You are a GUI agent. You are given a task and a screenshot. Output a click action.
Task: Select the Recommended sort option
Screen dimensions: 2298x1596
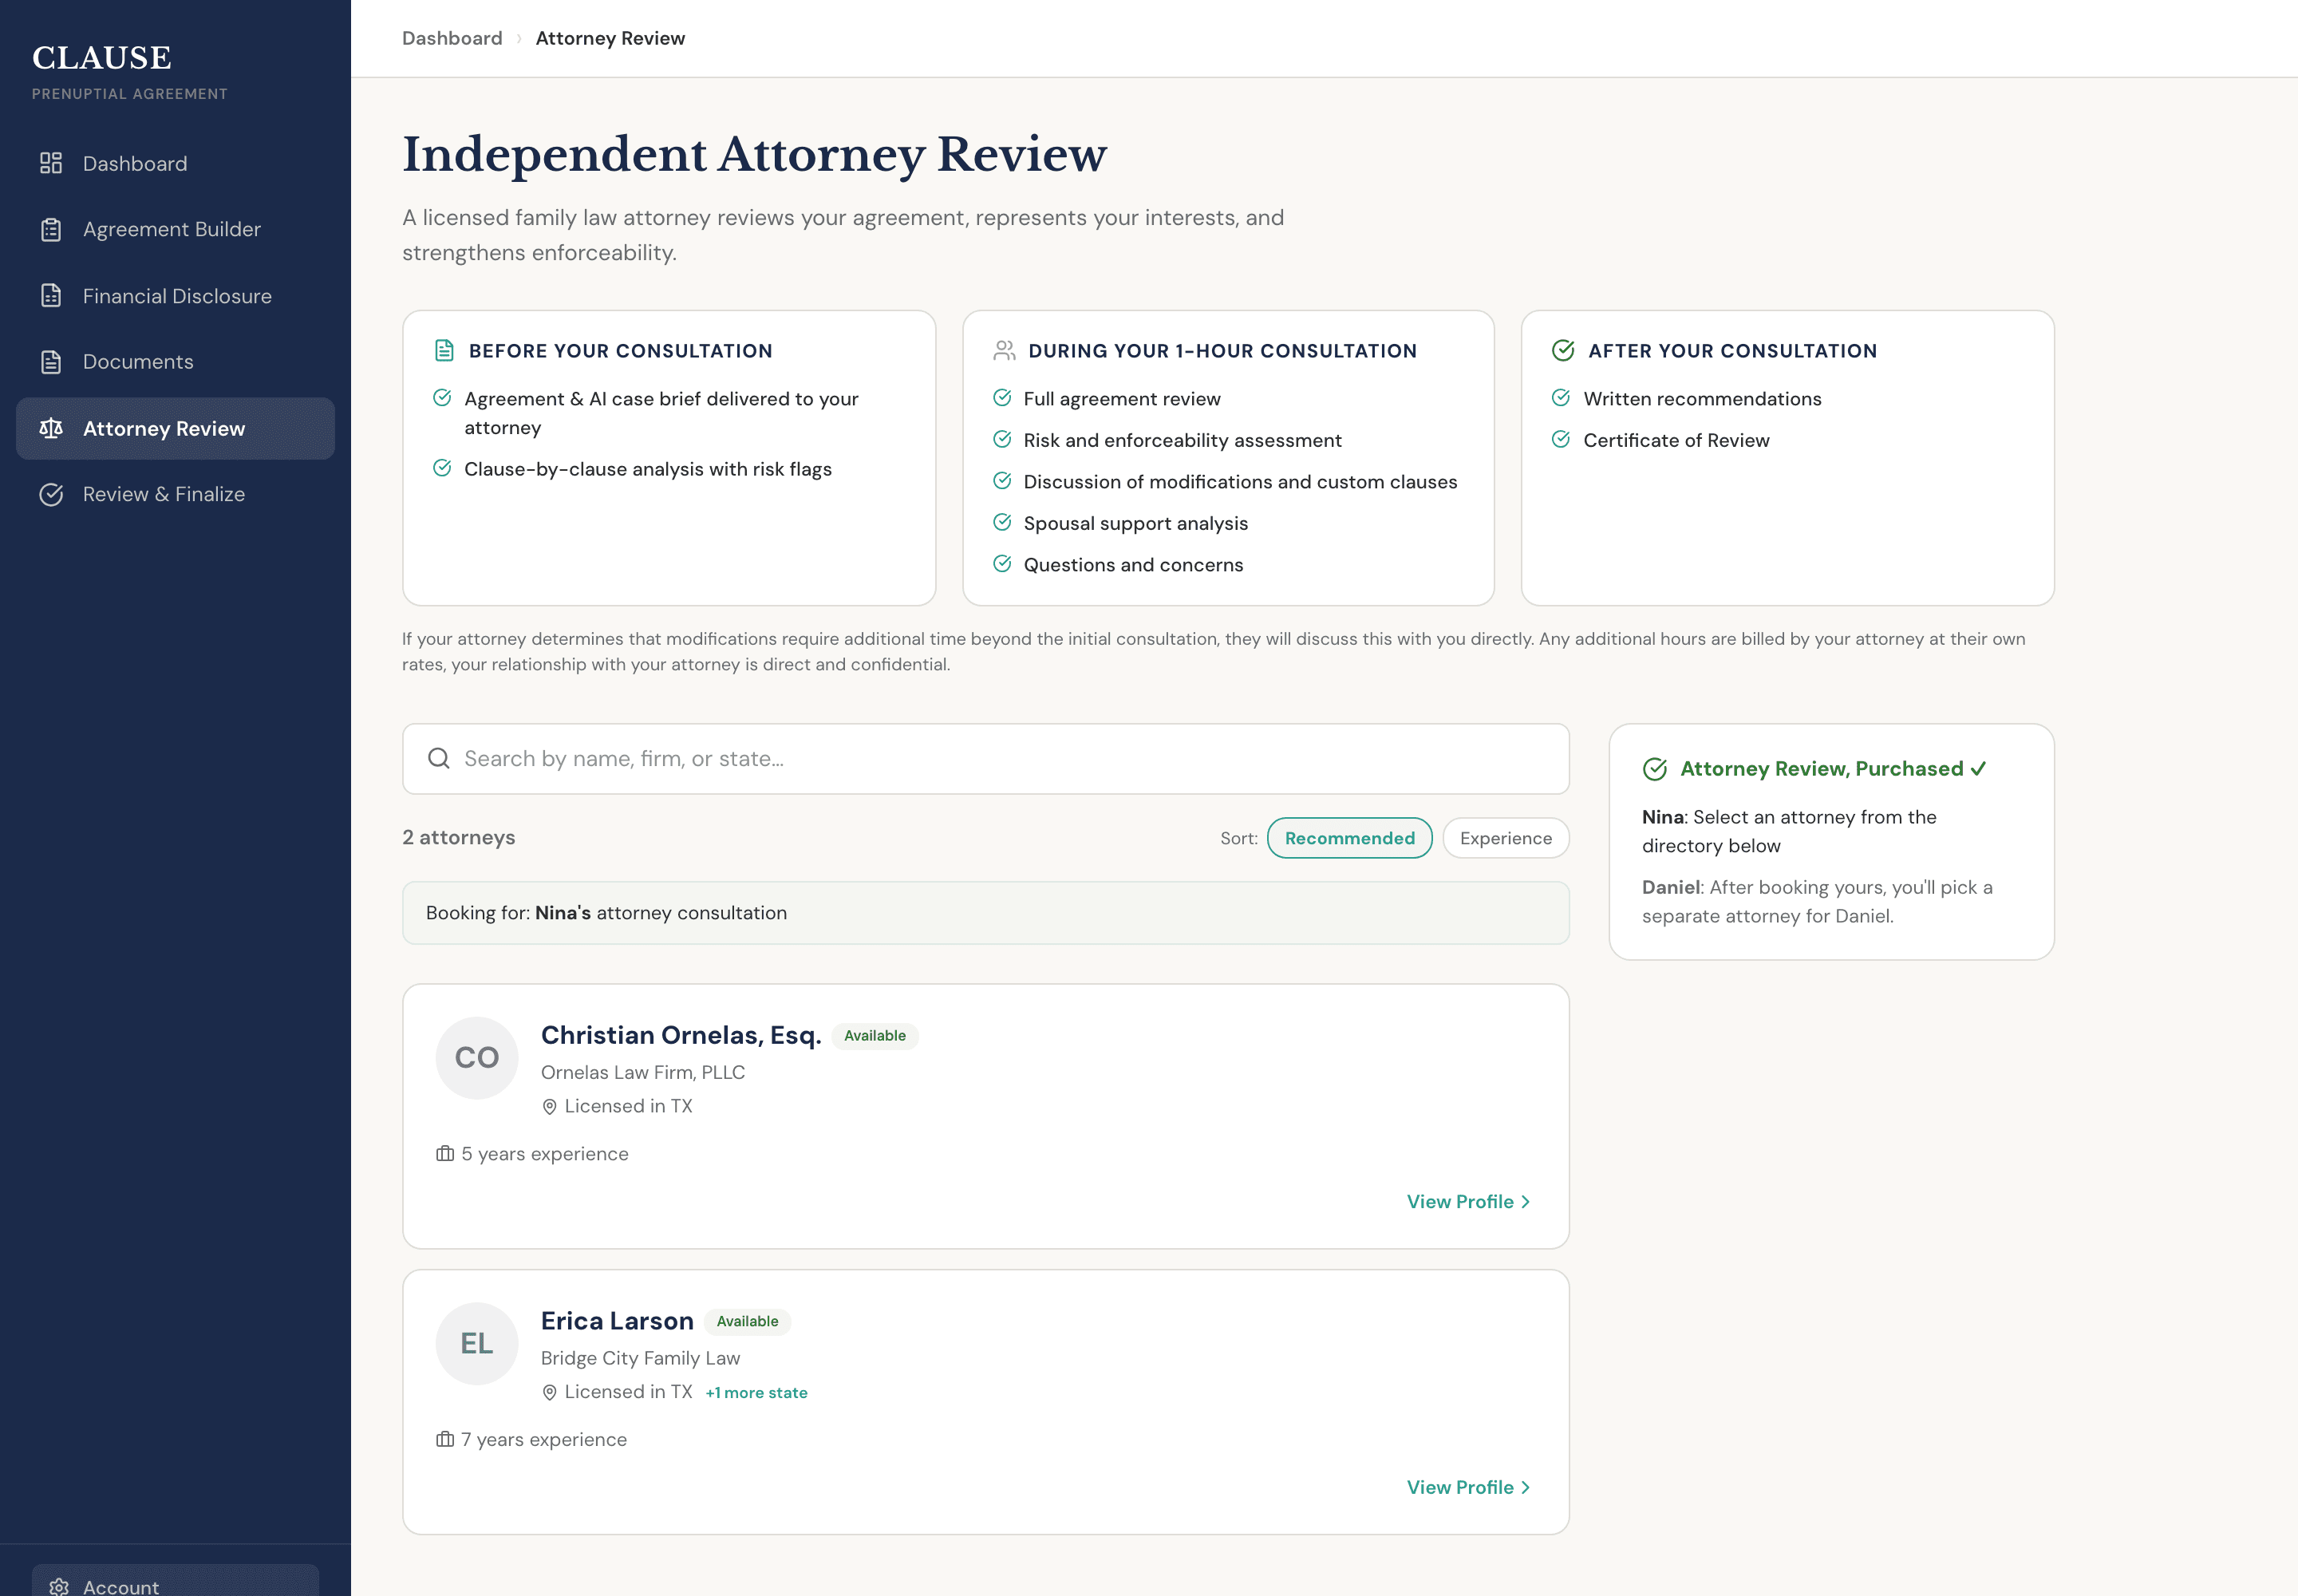coord(1349,838)
